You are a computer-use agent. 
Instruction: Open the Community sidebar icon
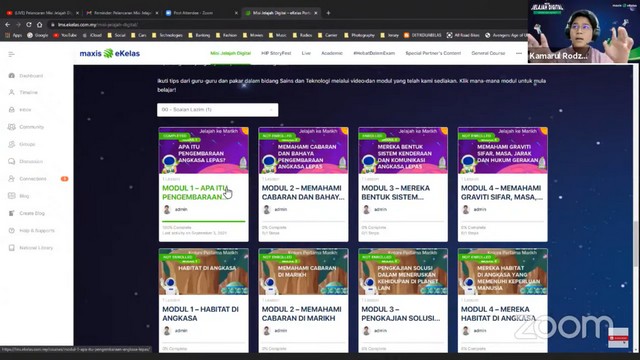click(11, 127)
